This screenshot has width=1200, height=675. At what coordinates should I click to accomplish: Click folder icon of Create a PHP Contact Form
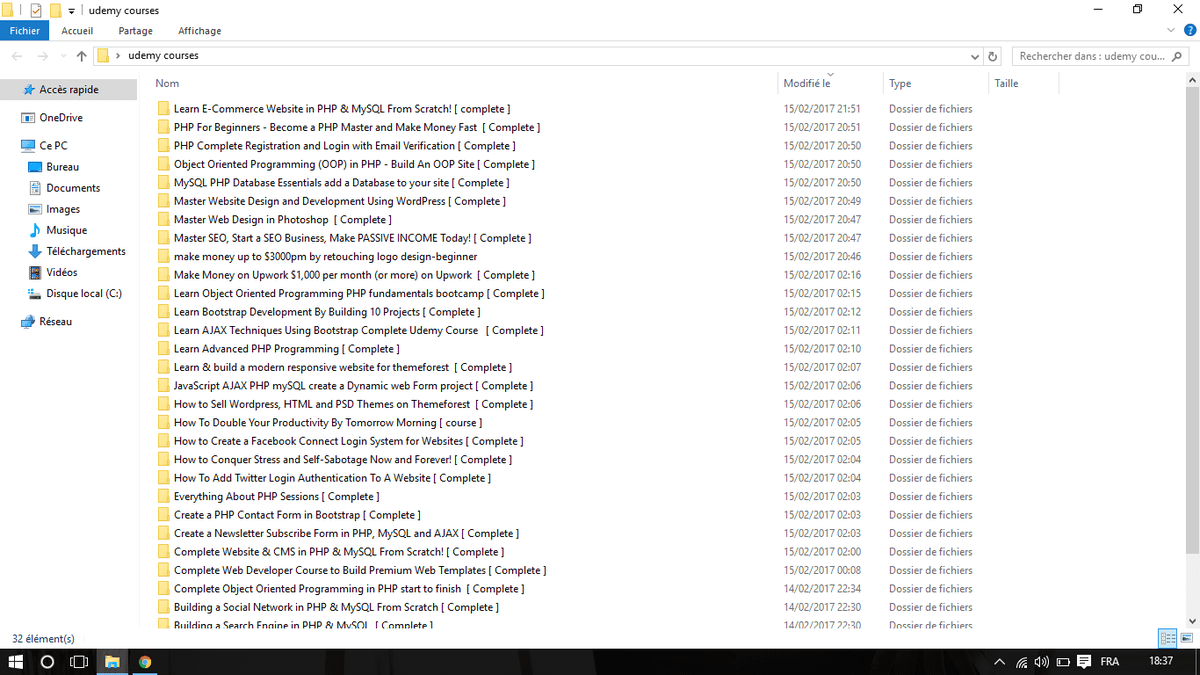click(x=164, y=515)
